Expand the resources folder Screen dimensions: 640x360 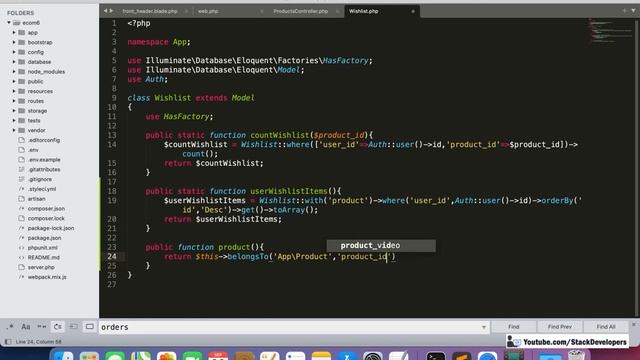point(14,91)
